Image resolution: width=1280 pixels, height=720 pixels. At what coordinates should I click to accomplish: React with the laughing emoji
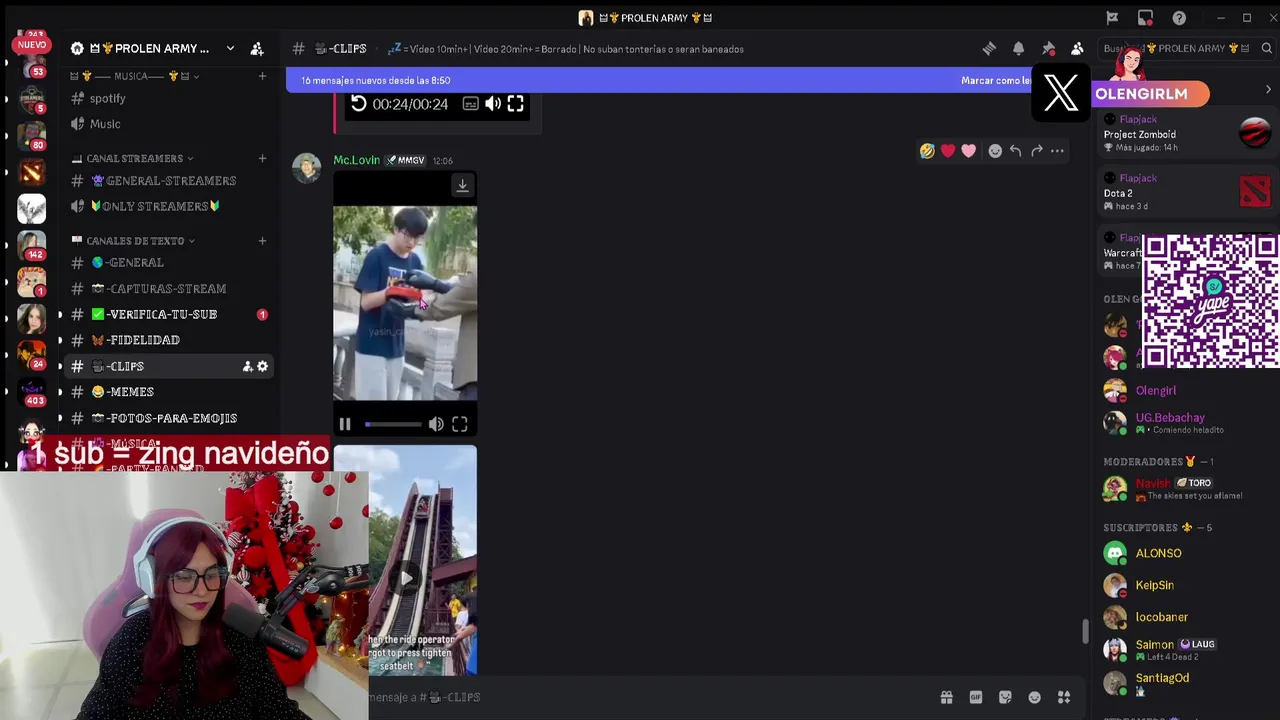point(927,151)
